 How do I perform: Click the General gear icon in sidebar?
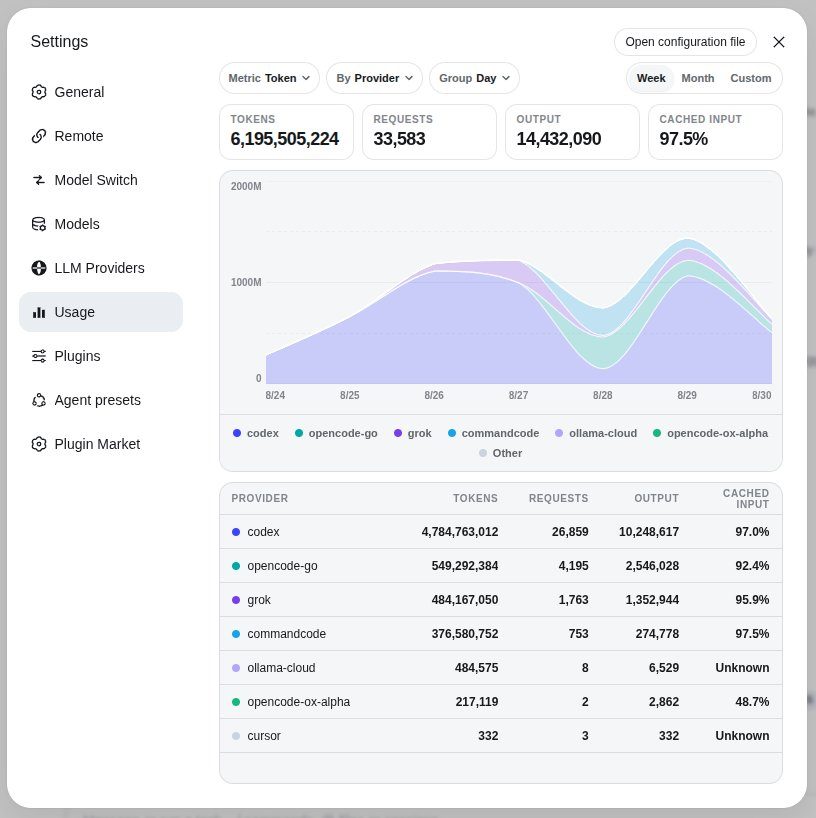(39, 92)
